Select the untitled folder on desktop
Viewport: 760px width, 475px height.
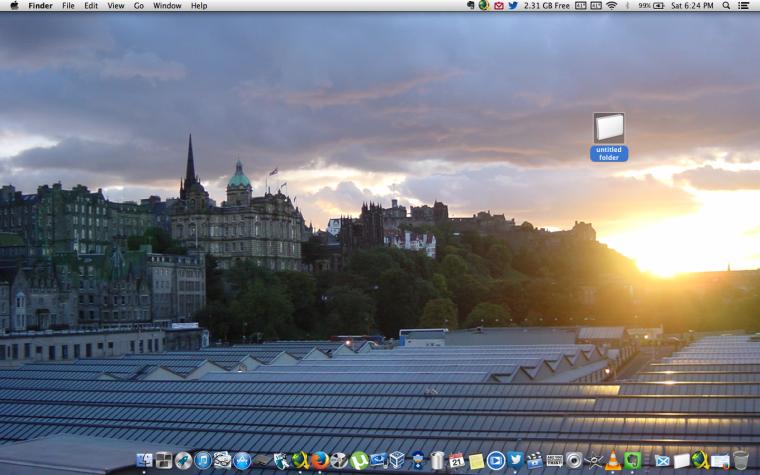coord(609,137)
